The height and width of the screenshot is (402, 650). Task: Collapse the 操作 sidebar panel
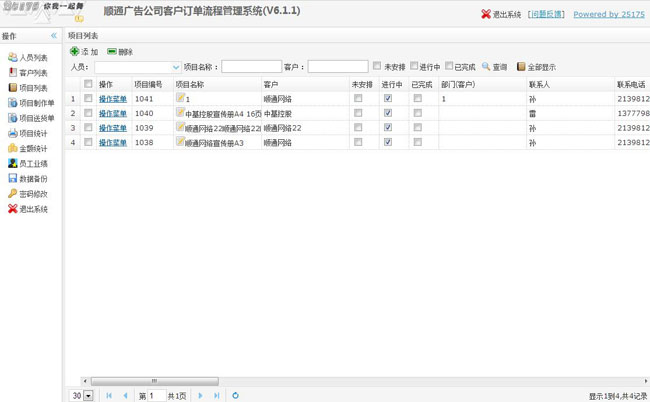point(54,36)
